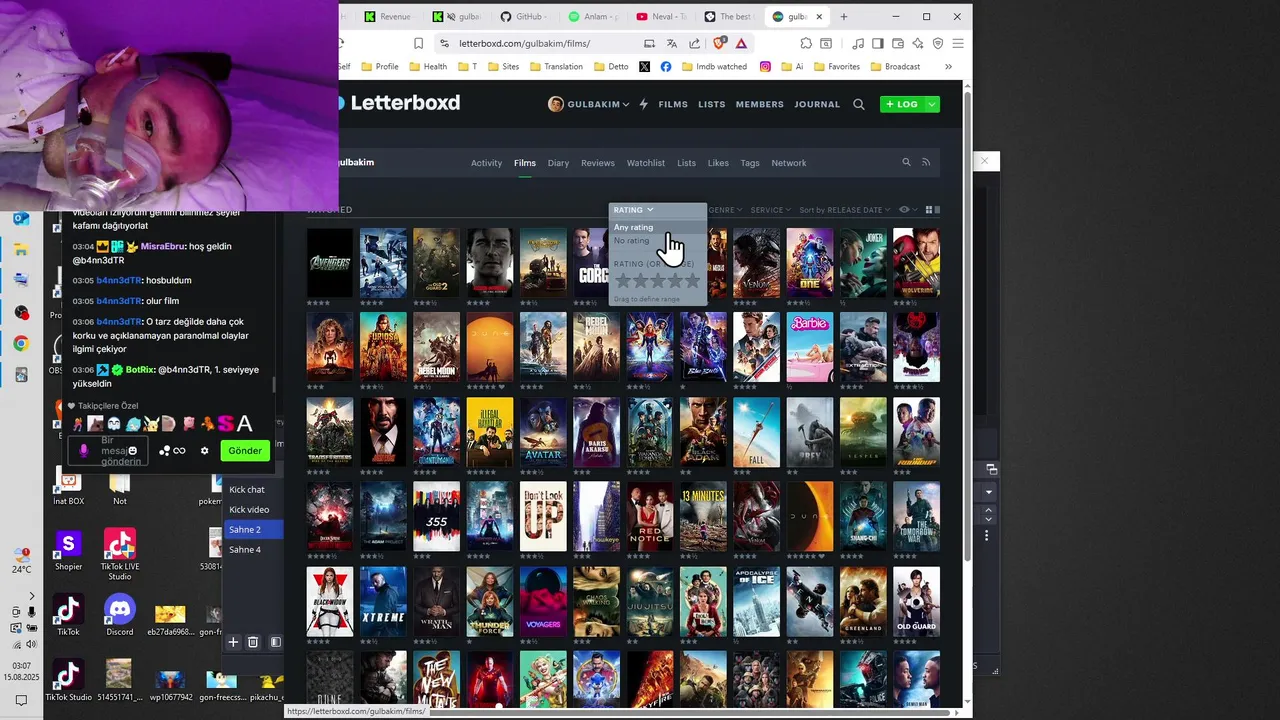
Task: Set rating using the star range slider
Action: click(x=657, y=282)
